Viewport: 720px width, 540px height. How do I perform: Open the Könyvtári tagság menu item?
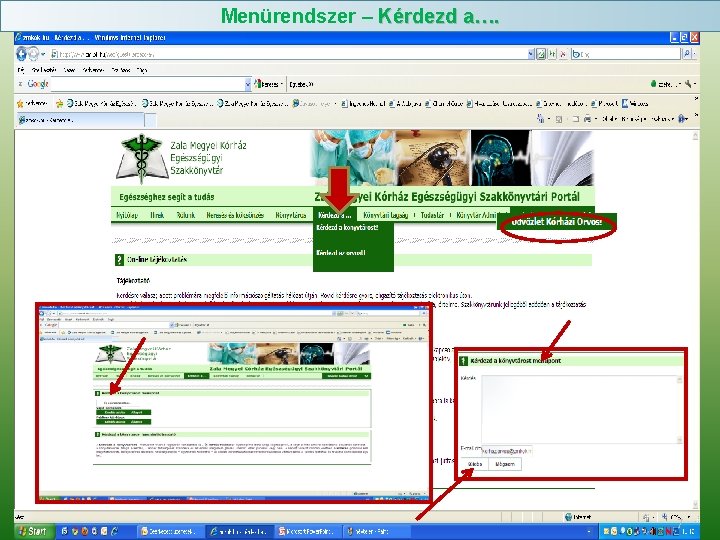(x=385, y=215)
